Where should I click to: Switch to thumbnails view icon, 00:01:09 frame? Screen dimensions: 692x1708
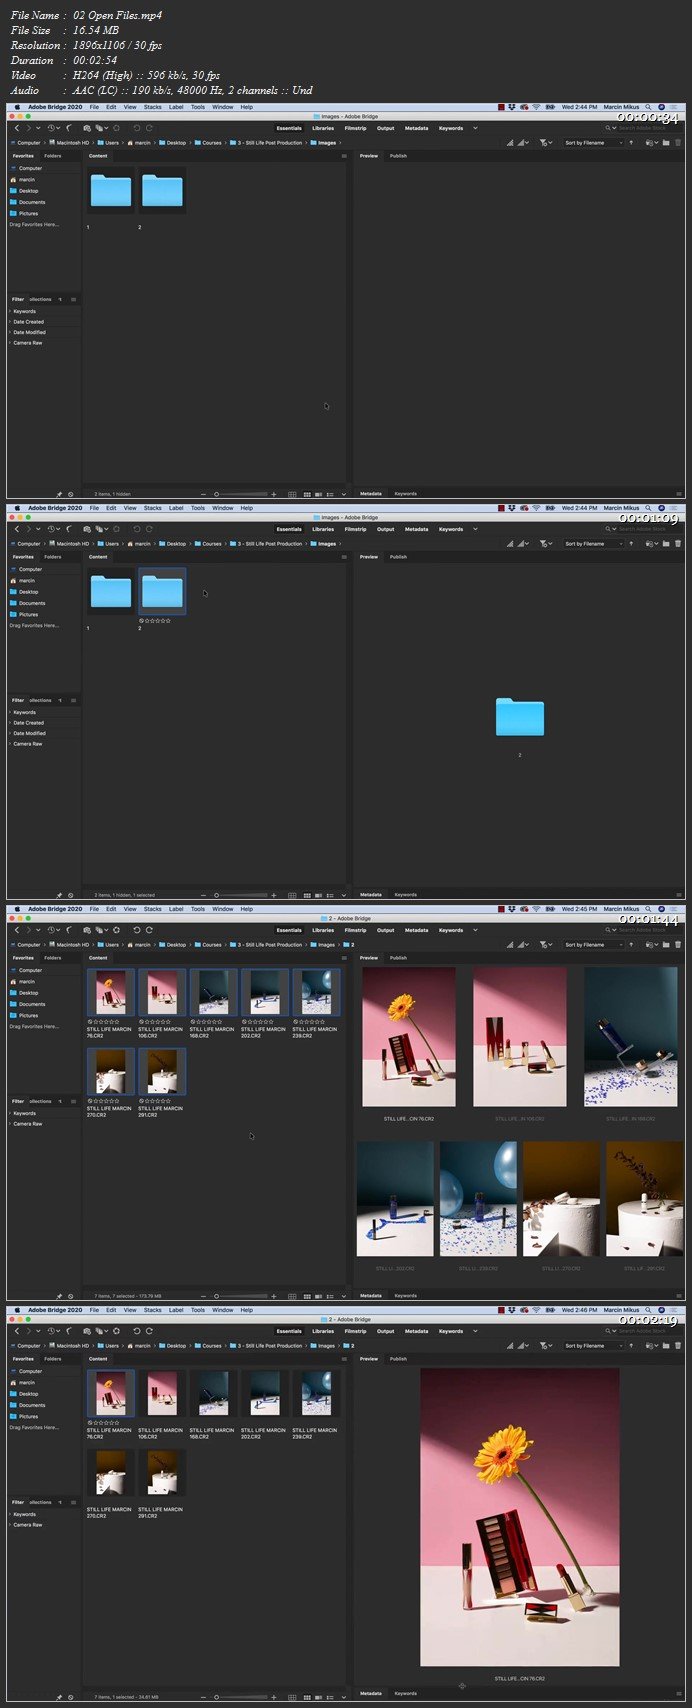pos(306,895)
